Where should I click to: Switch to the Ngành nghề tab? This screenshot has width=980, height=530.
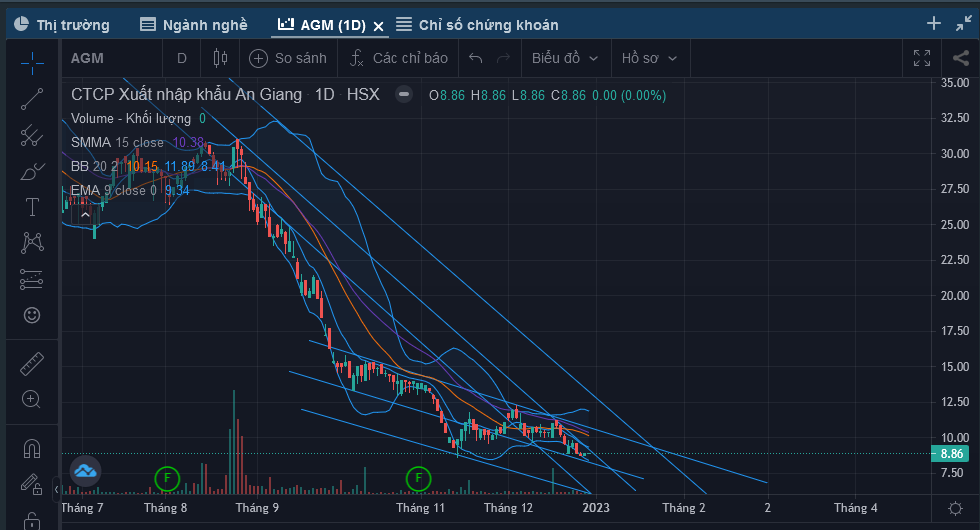point(194,25)
